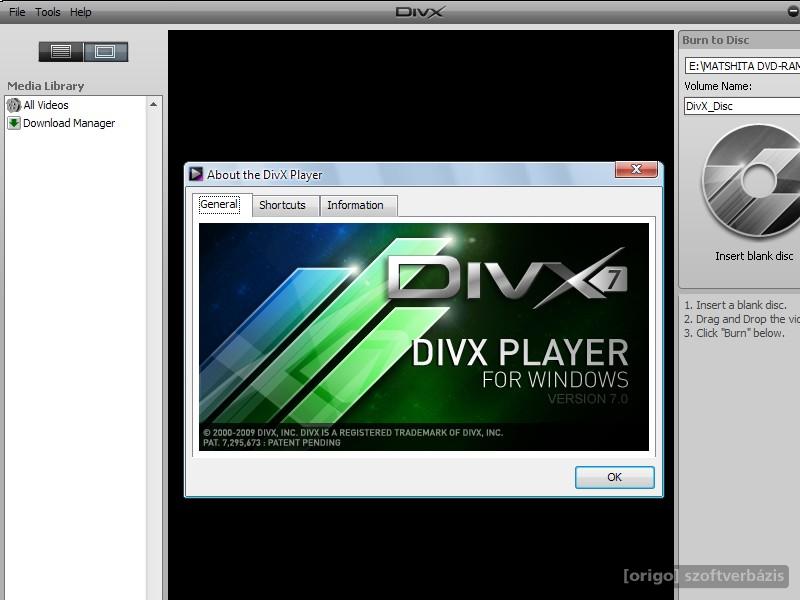800x600 pixels.
Task: Click the 'Burn to Disc' panel heading
Action: click(716, 40)
